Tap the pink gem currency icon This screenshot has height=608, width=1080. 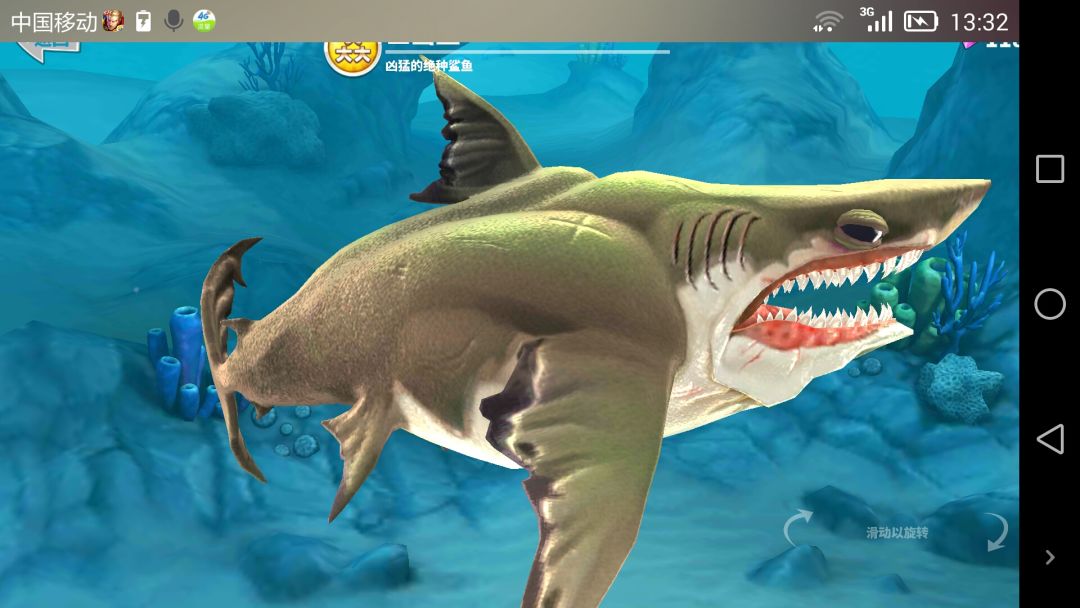pos(970,45)
